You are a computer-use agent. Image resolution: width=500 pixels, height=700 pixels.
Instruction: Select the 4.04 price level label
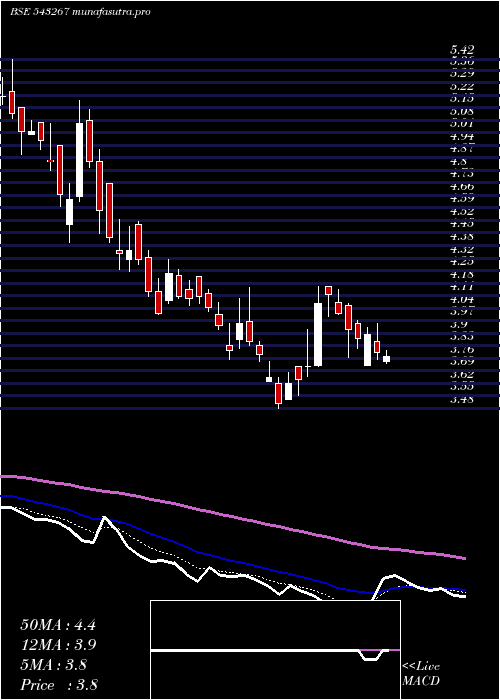click(462, 300)
